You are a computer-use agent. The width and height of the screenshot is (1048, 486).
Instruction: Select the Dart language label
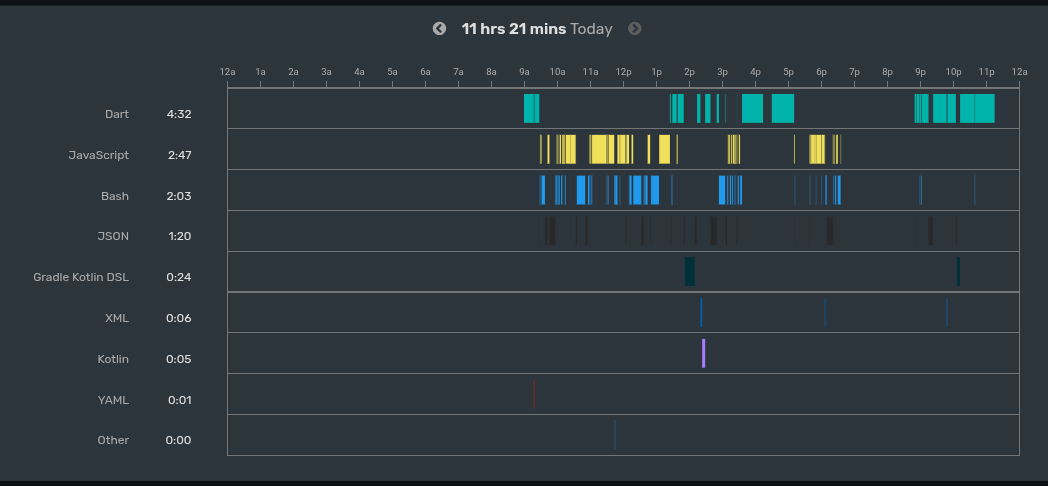[x=117, y=114]
